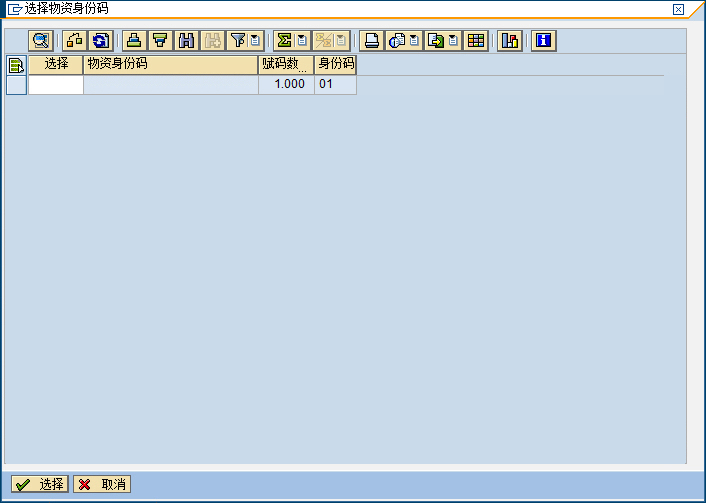The width and height of the screenshot is (706, 504).
Task: Show the bar chart graphic
Action: (510, 41)
